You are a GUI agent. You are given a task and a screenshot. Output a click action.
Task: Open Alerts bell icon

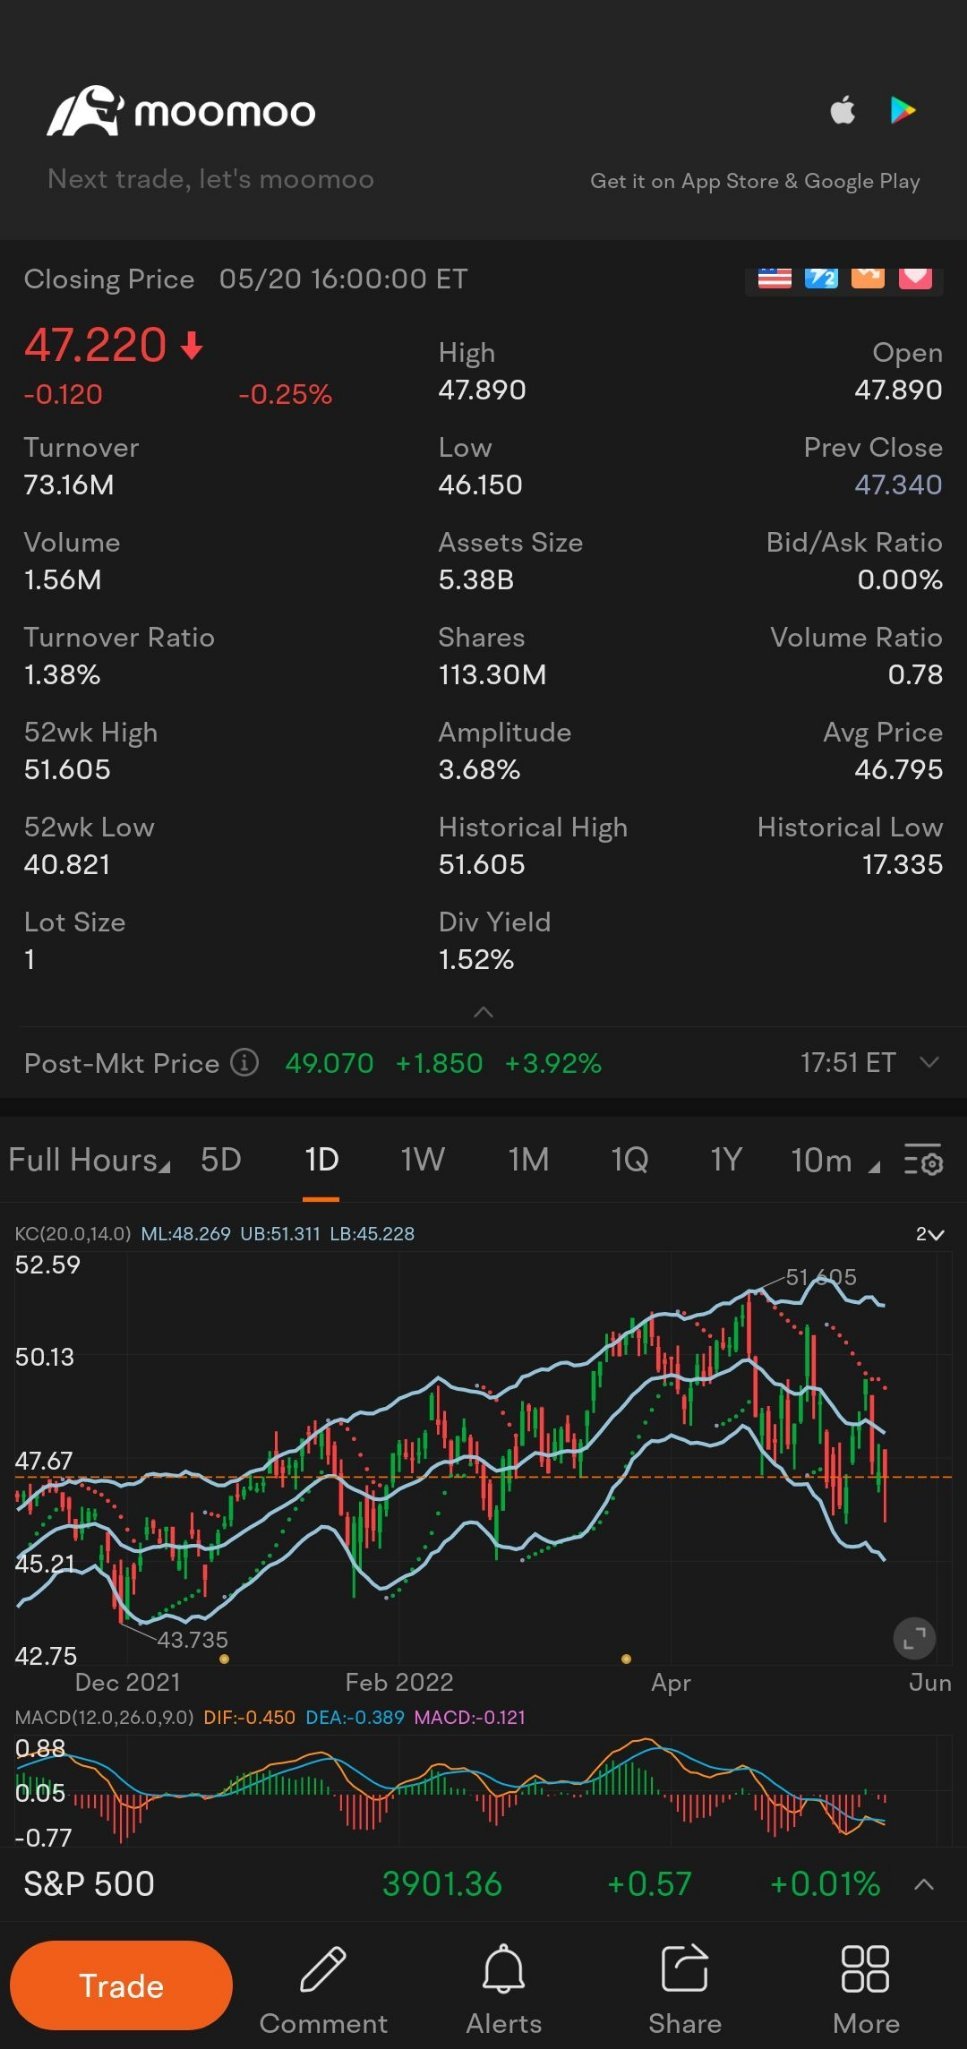pos(504,1969)
